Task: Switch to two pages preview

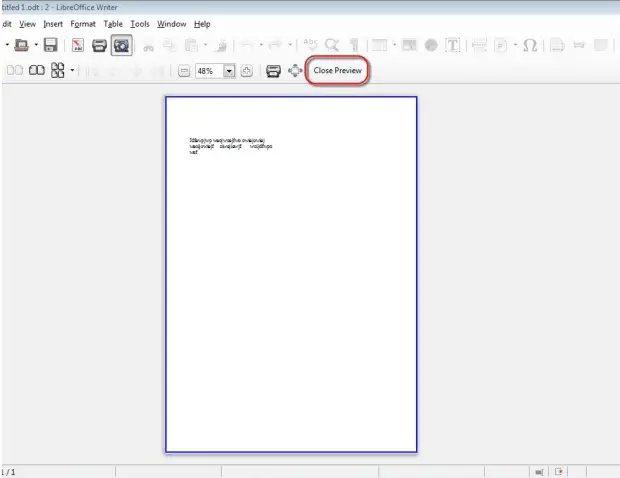Action: (16, 71)
